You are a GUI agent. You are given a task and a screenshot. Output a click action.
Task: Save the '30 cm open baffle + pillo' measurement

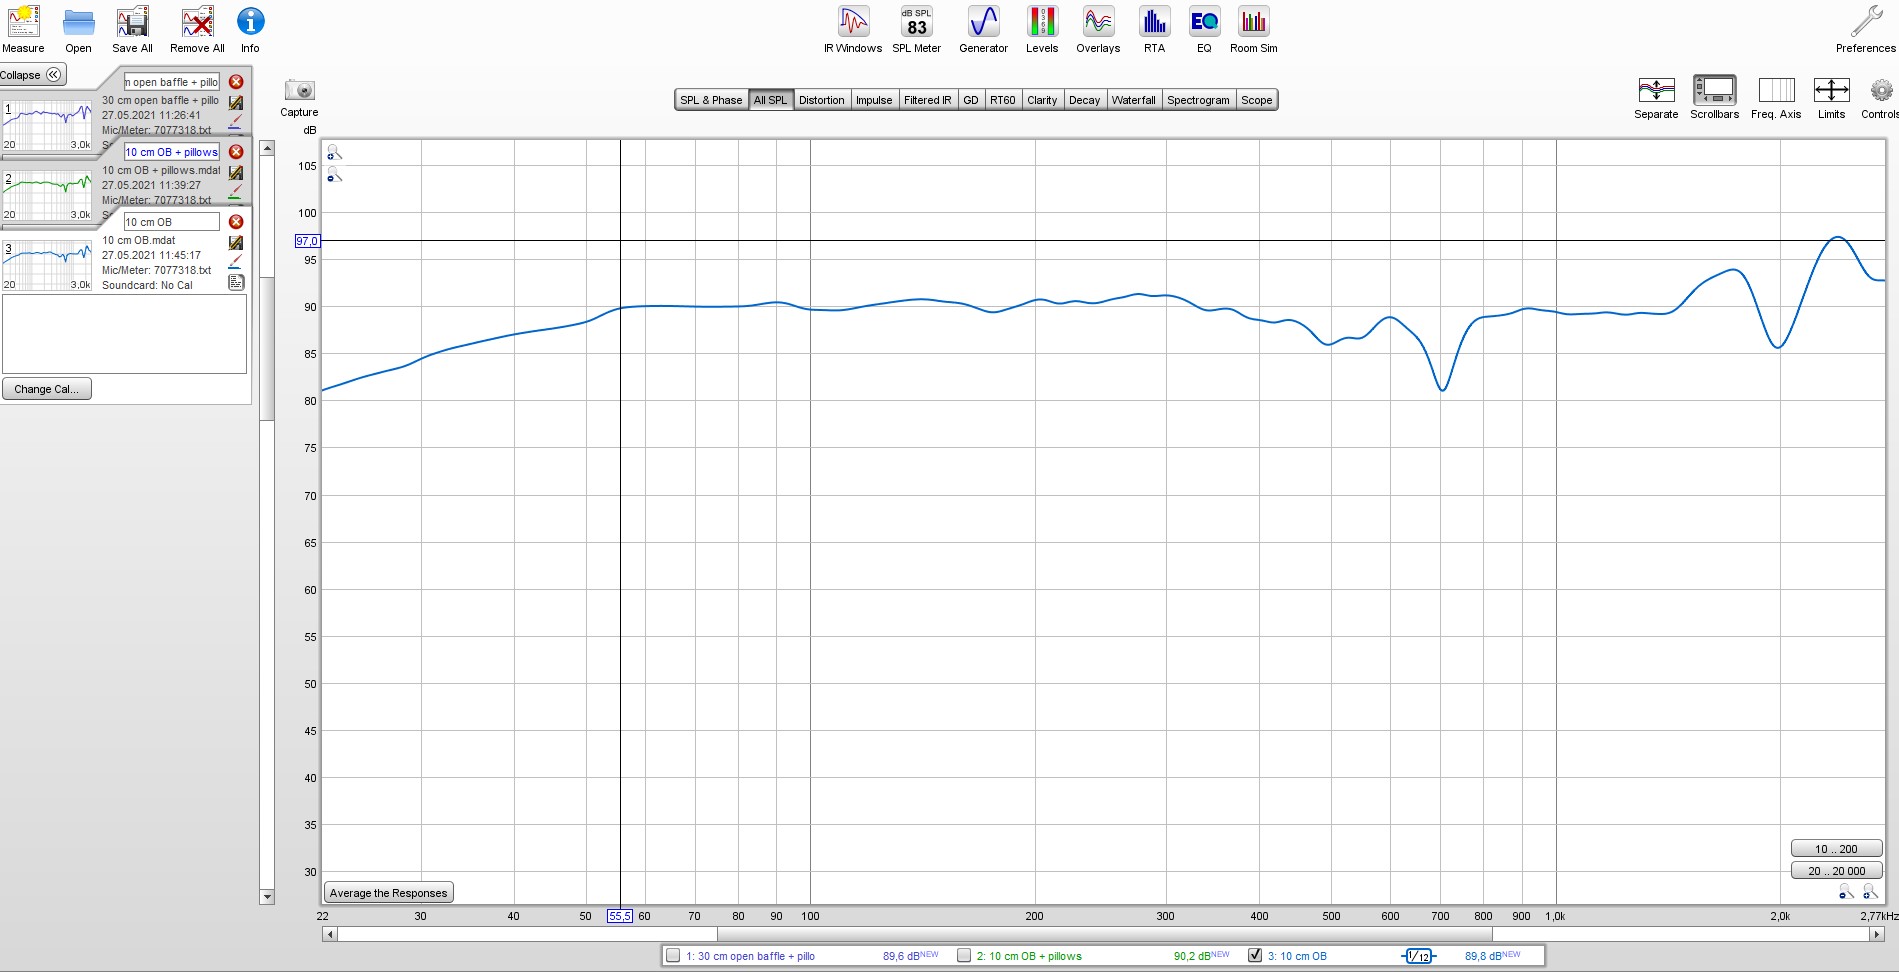tap(236, 102)
